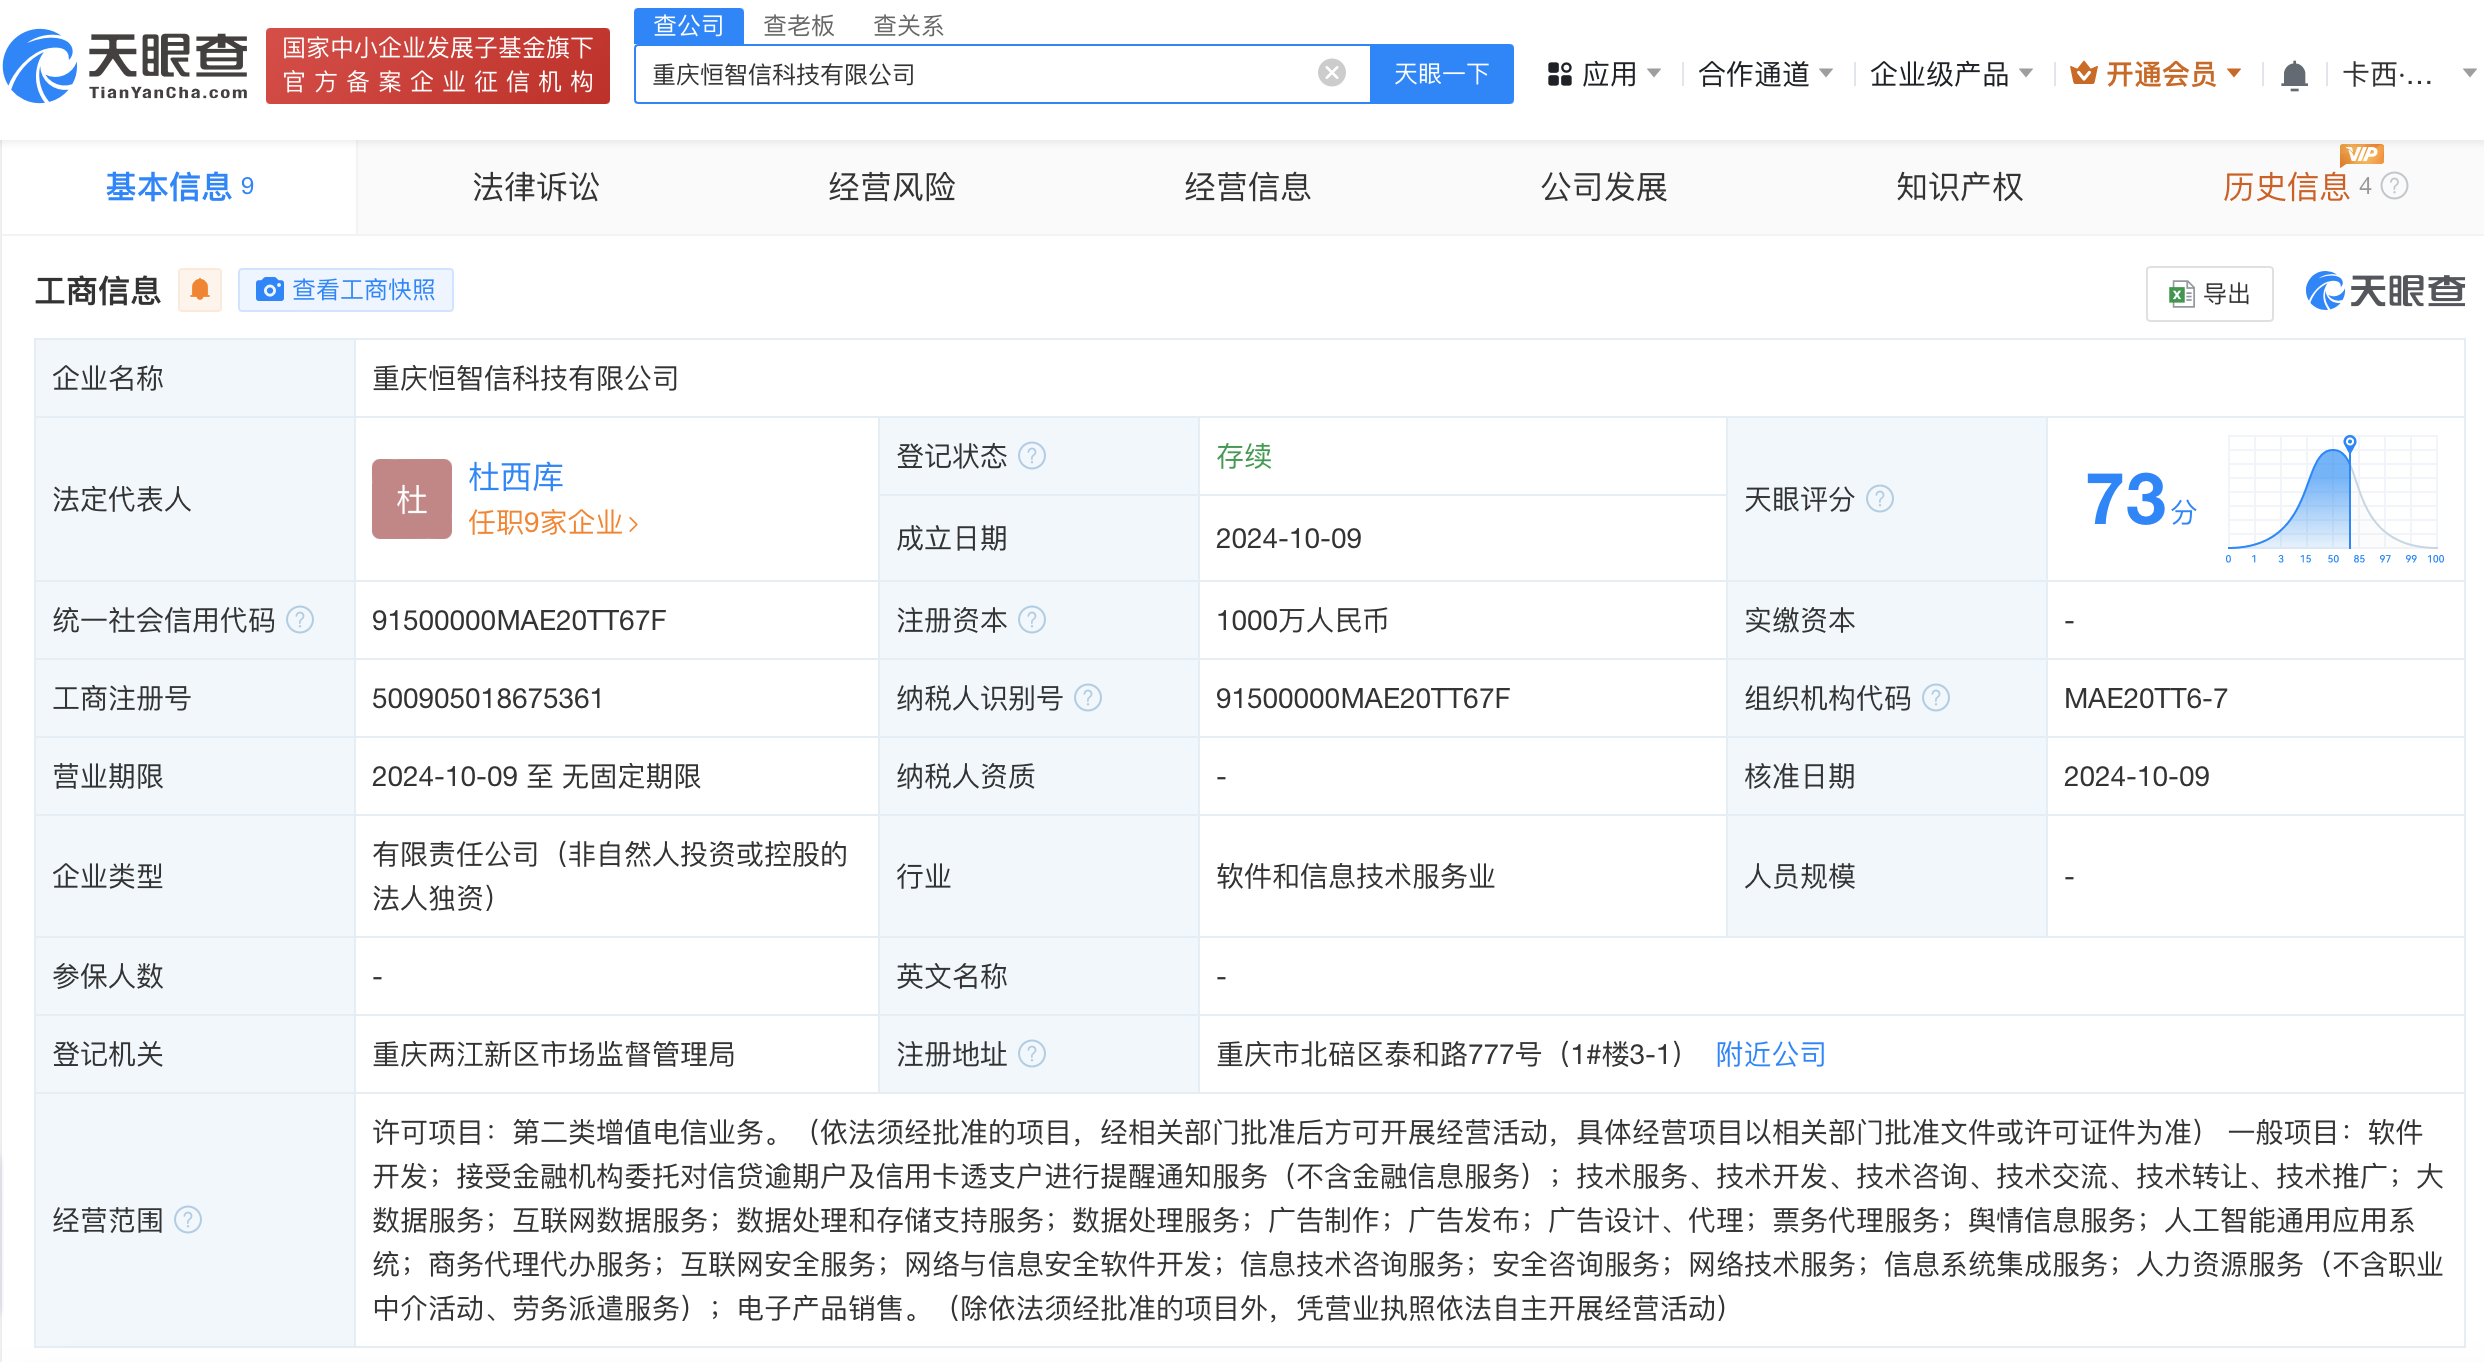Viewport: 2484px width, 1362px height.
Task: Click the 天眼一下 search button
Action: [1441, 73]
